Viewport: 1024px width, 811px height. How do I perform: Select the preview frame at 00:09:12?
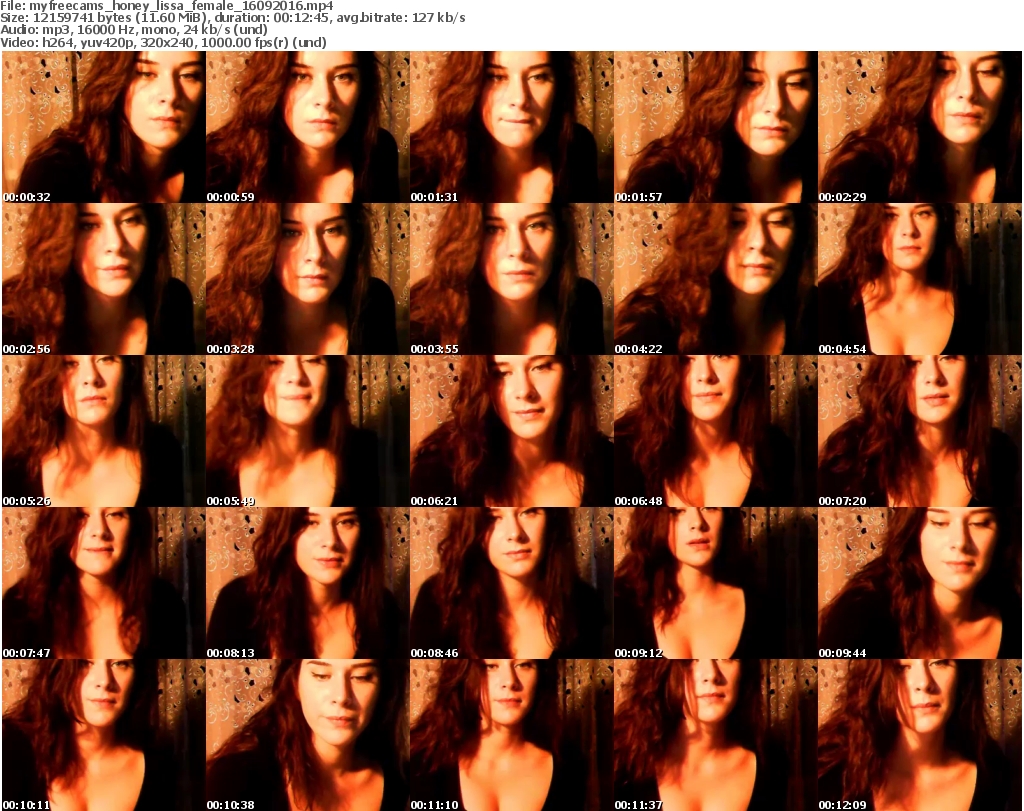click(716, 583)
